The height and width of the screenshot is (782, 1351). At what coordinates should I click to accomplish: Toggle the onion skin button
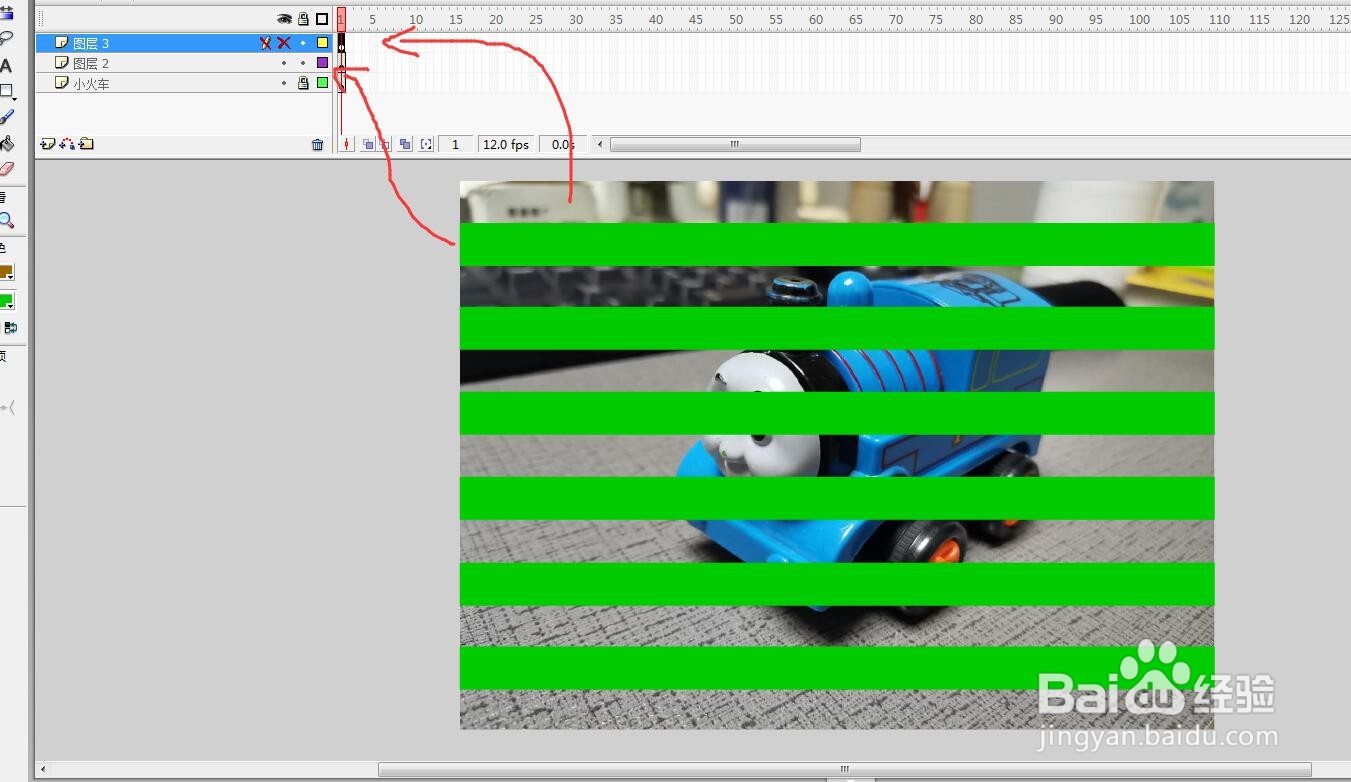(368, 144)
